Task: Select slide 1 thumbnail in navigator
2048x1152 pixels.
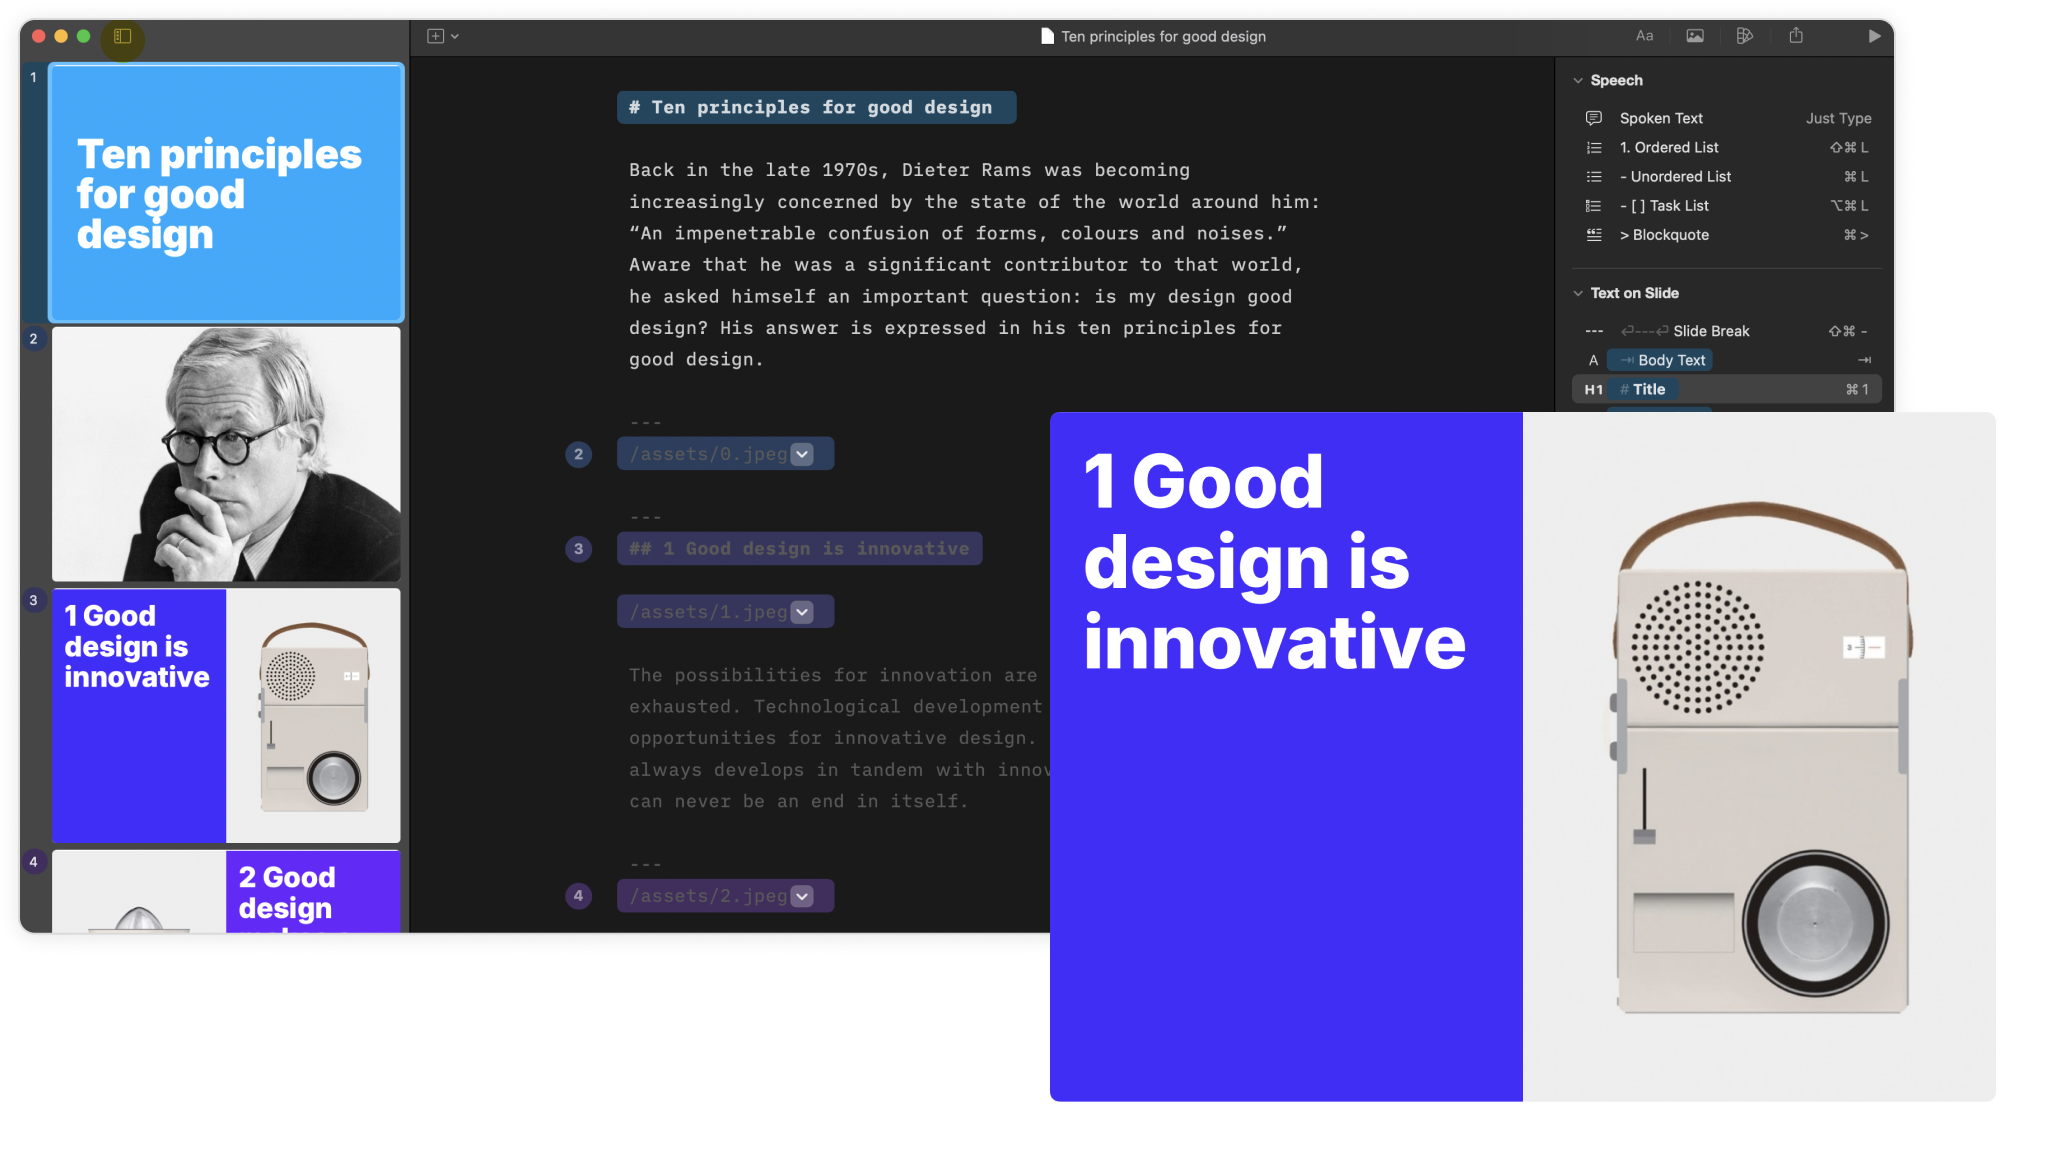Action: click(226, 193)
